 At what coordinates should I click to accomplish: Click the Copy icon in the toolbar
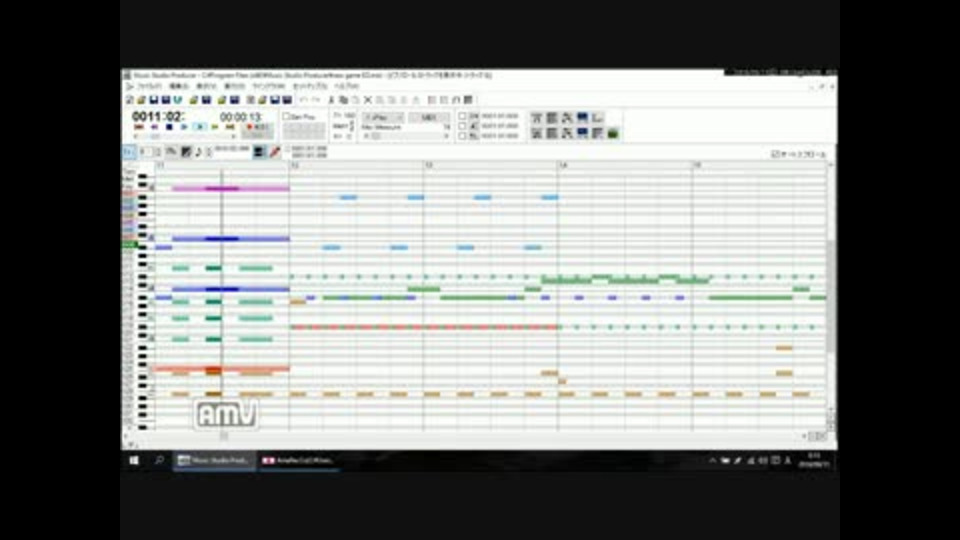click(343, 100)
